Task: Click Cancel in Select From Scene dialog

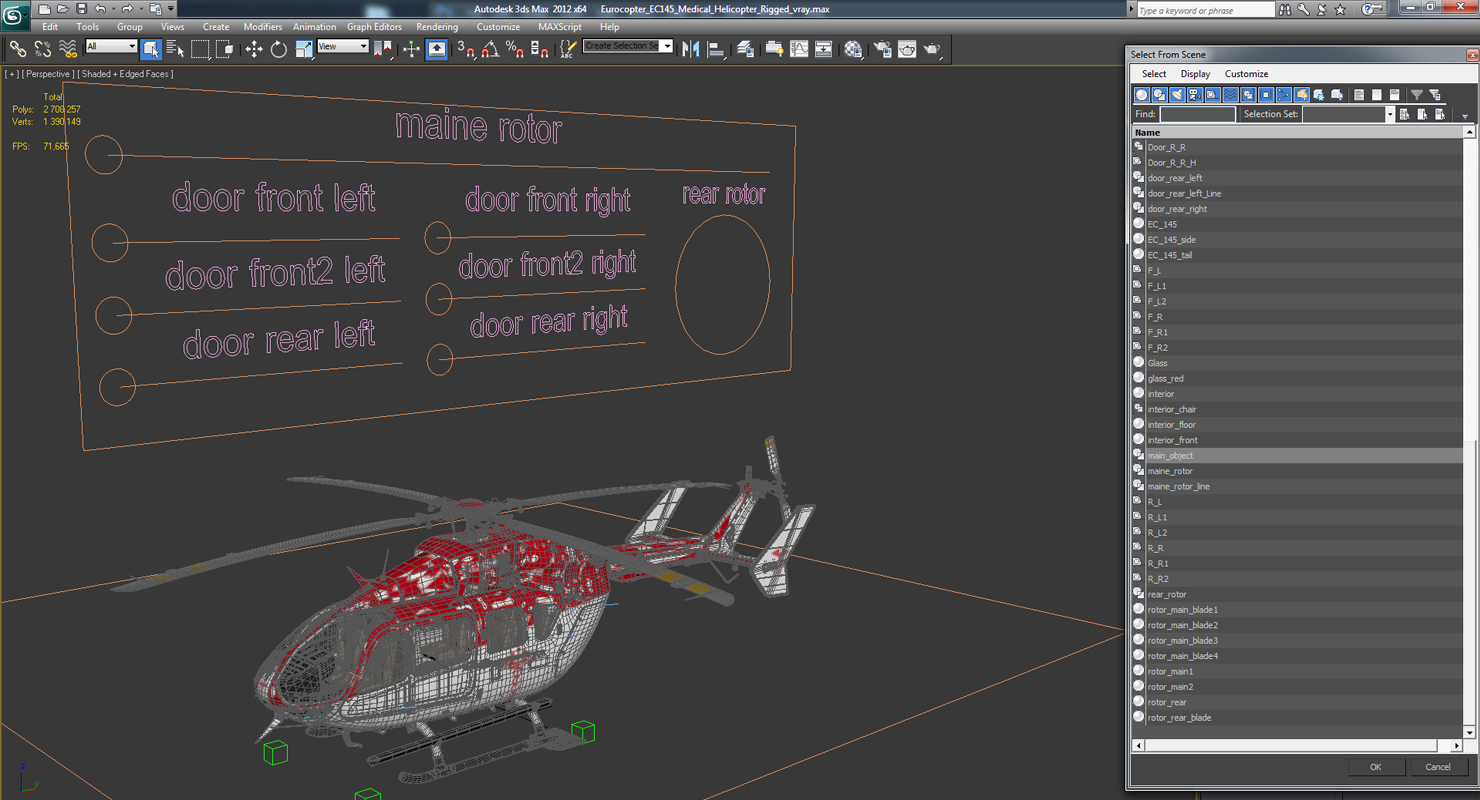Action: coord(1438,767)
